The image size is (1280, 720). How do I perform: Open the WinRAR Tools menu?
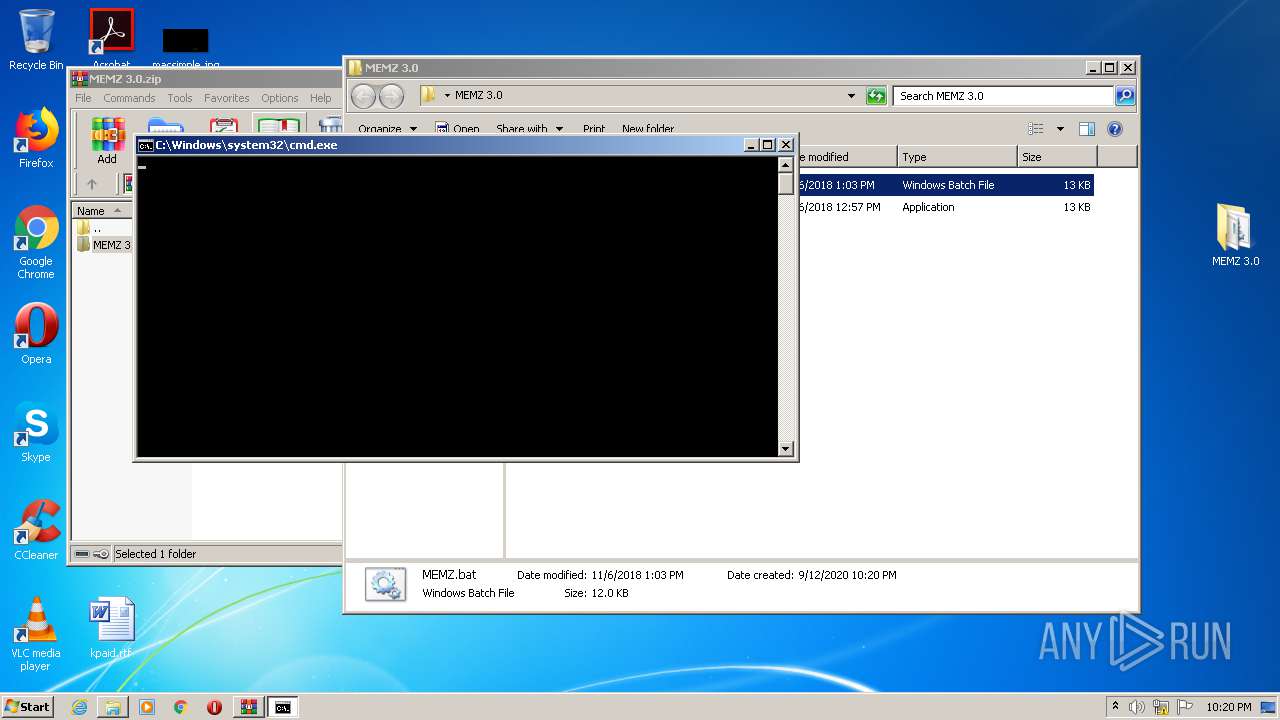[x=180, y=98]
